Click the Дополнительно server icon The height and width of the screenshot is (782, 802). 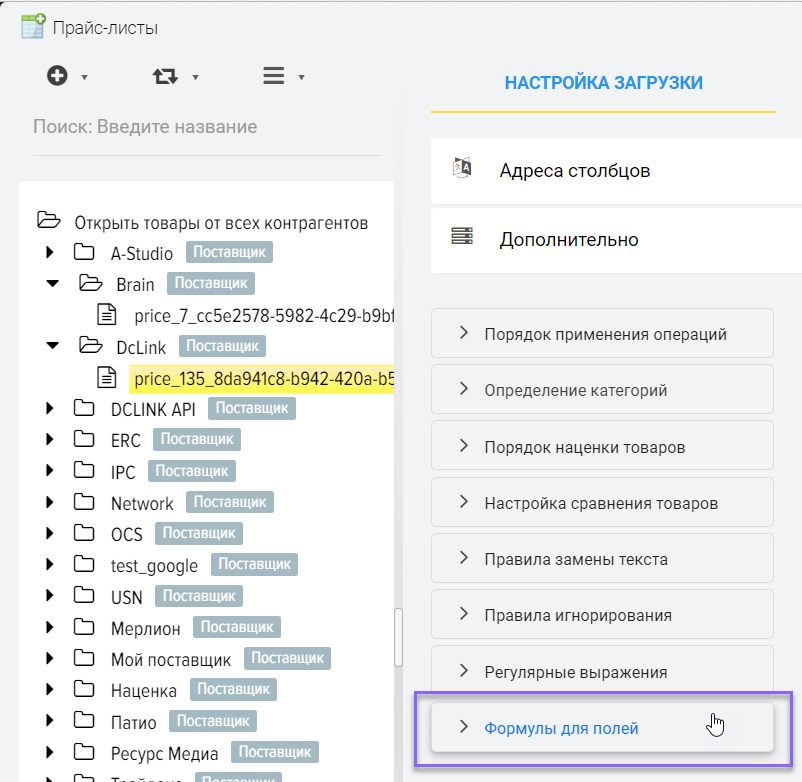coord(462,238)
